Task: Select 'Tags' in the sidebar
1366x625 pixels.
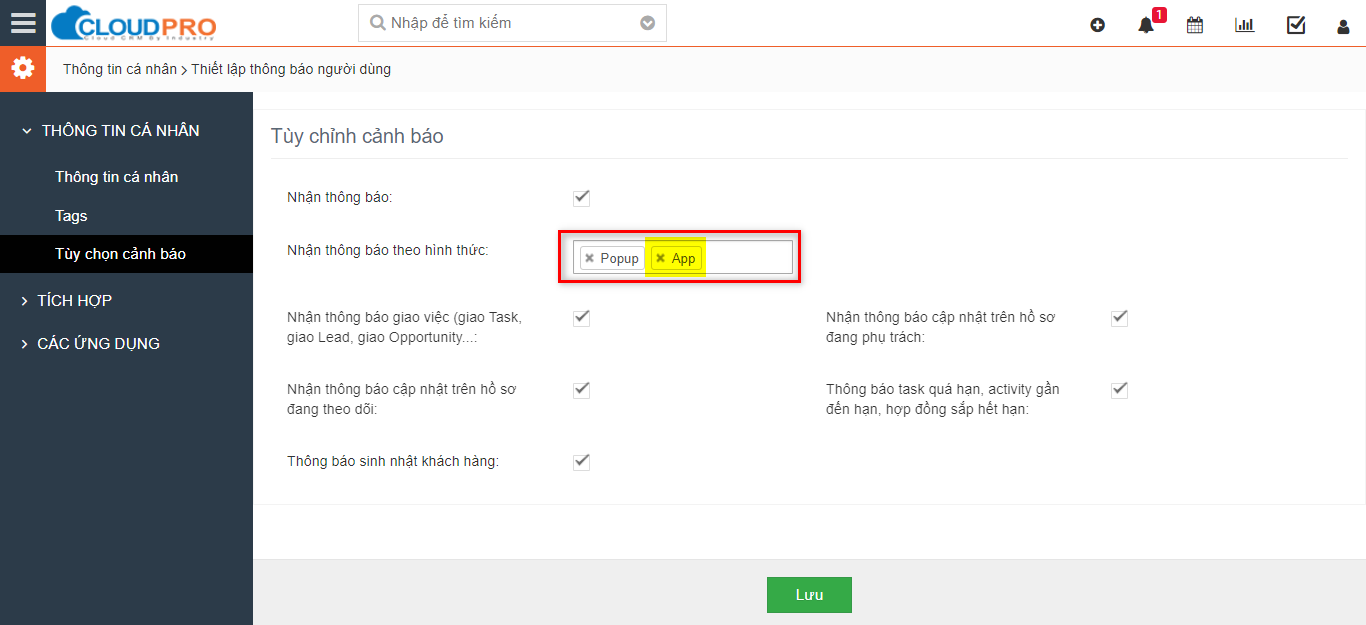Action: 71,216
